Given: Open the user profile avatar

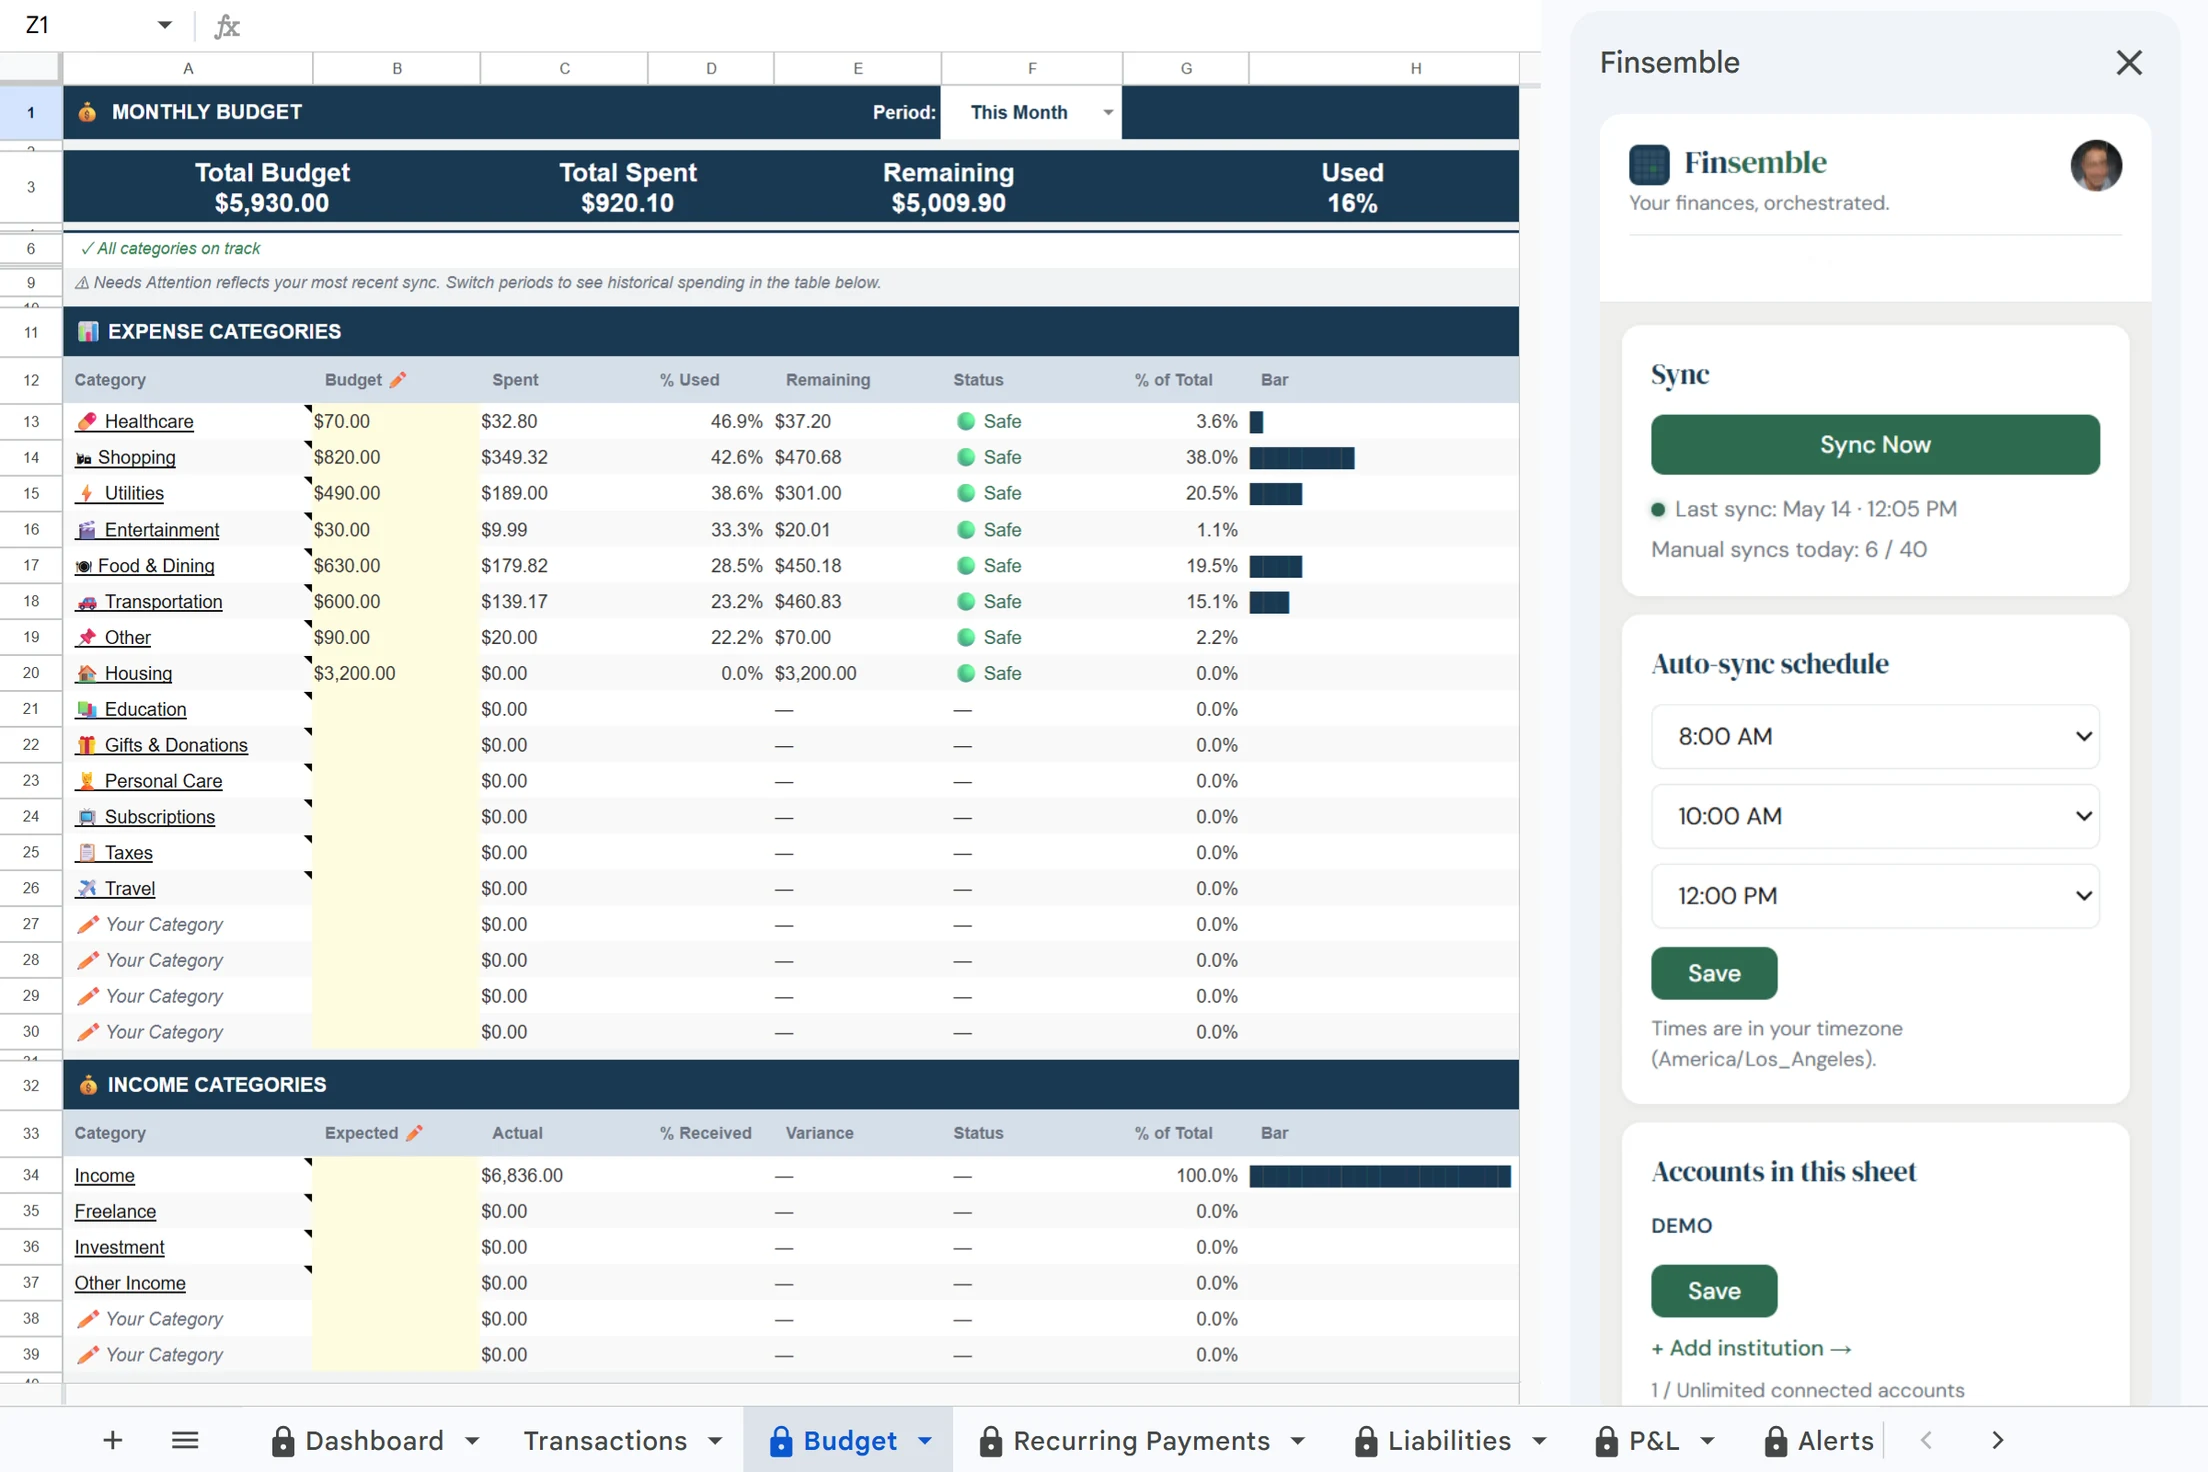Looking at the screenshot, I should pyautogui.click(x=2096, y=165).
